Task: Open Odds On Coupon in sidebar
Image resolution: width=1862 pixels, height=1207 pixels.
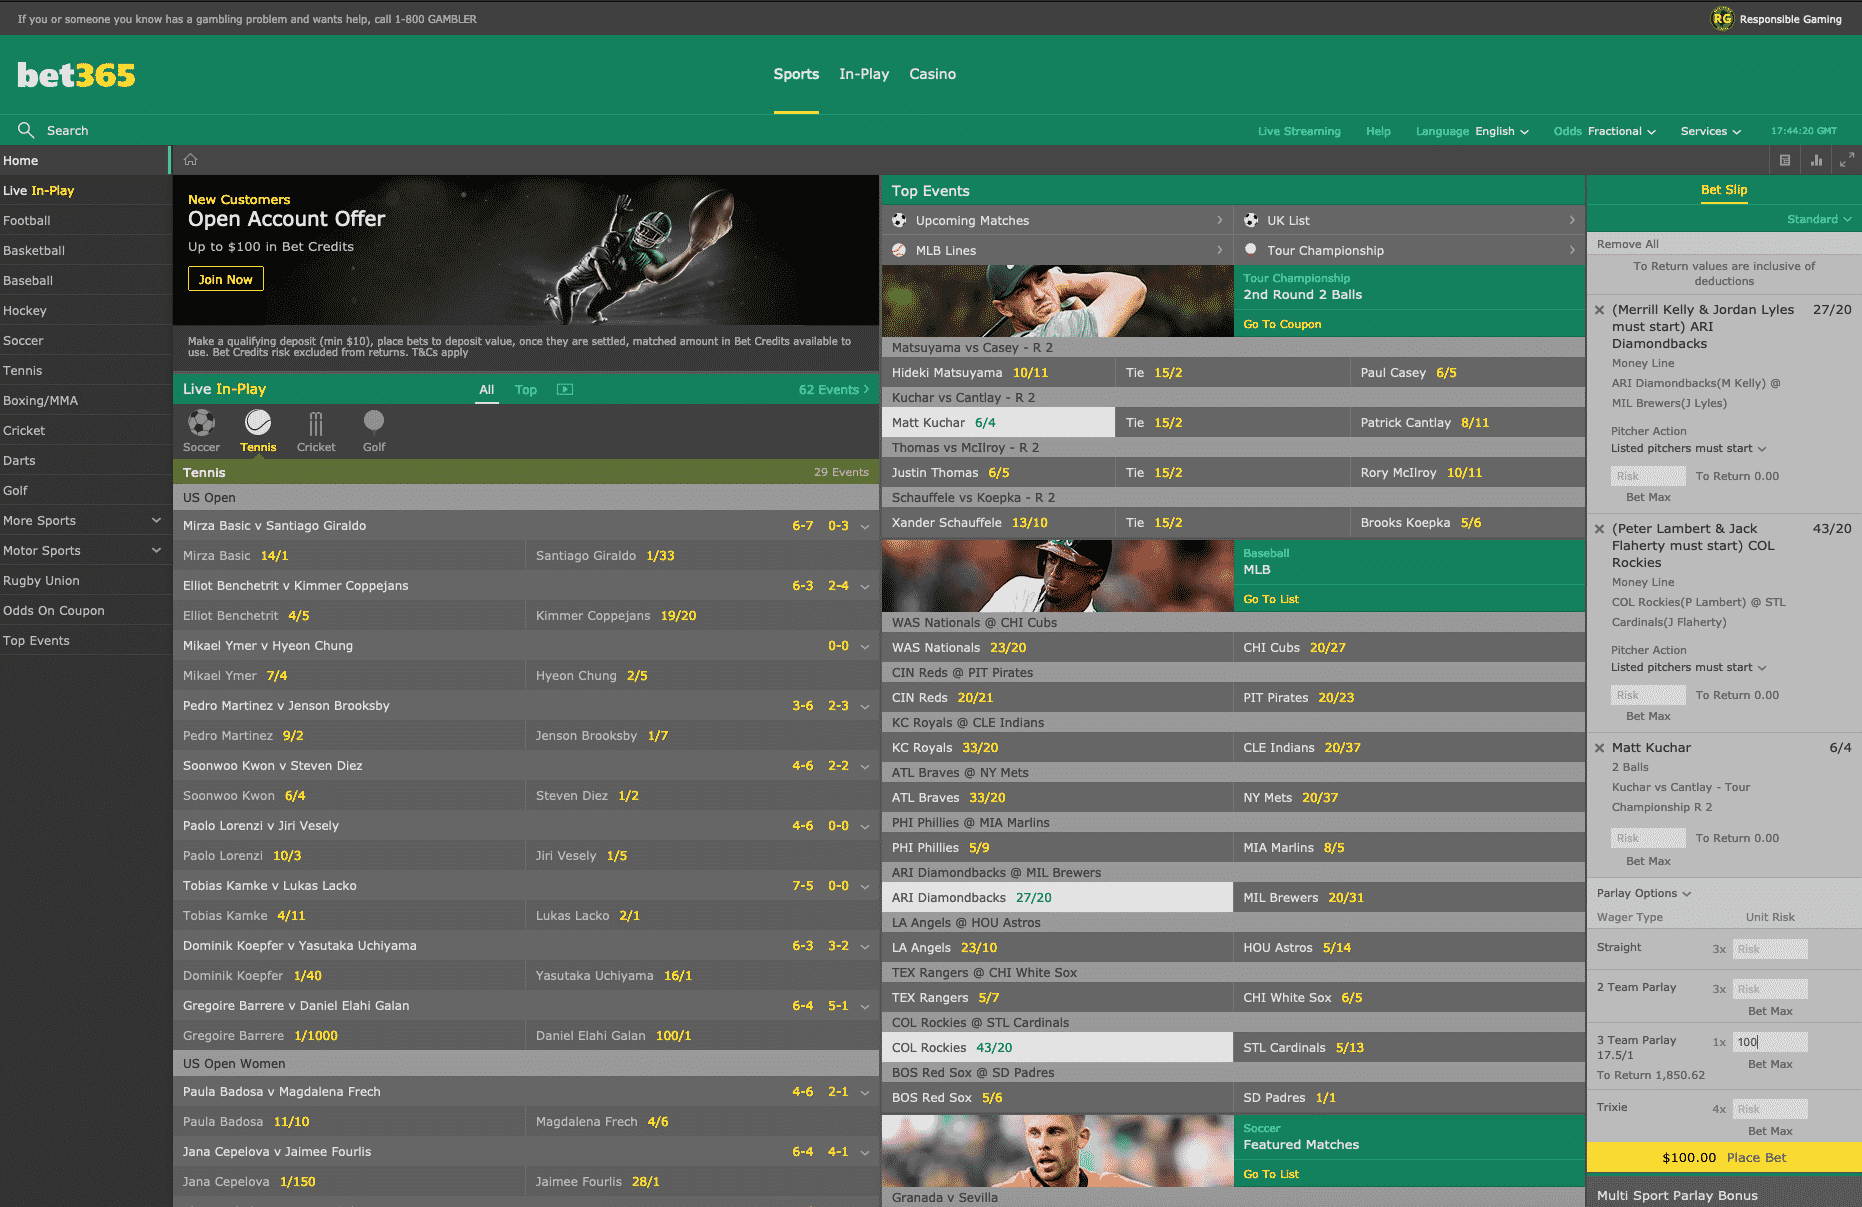Action: tap(84, 610)
